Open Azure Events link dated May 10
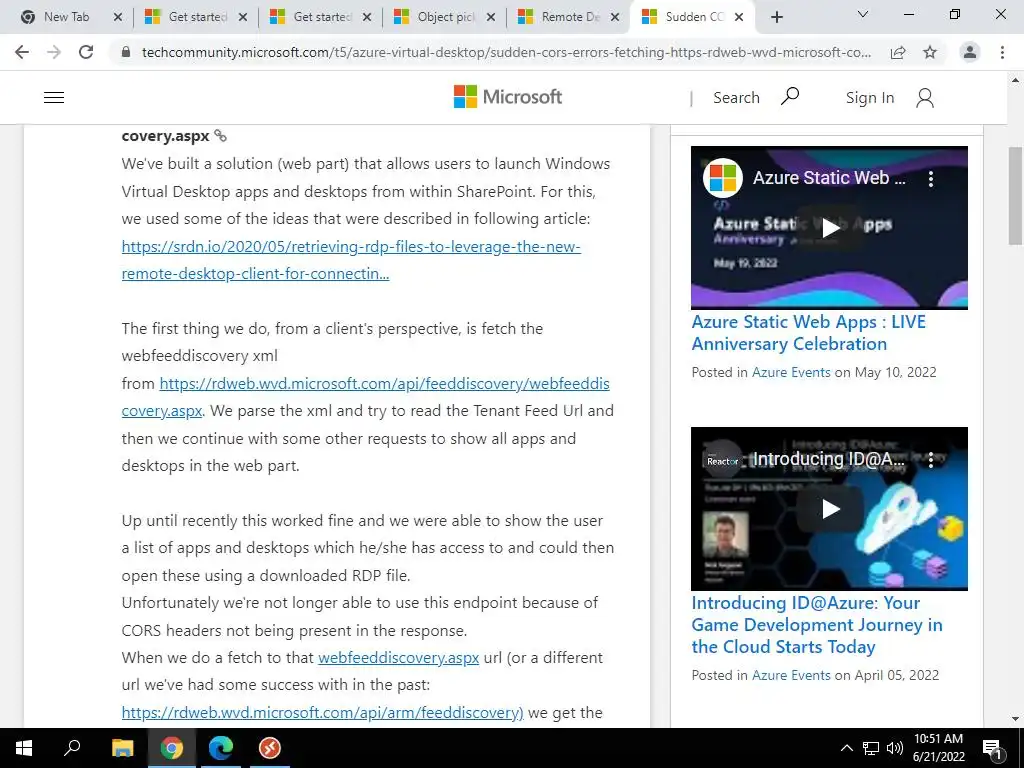The image size is (1024, 768). [x=791, y=372]
